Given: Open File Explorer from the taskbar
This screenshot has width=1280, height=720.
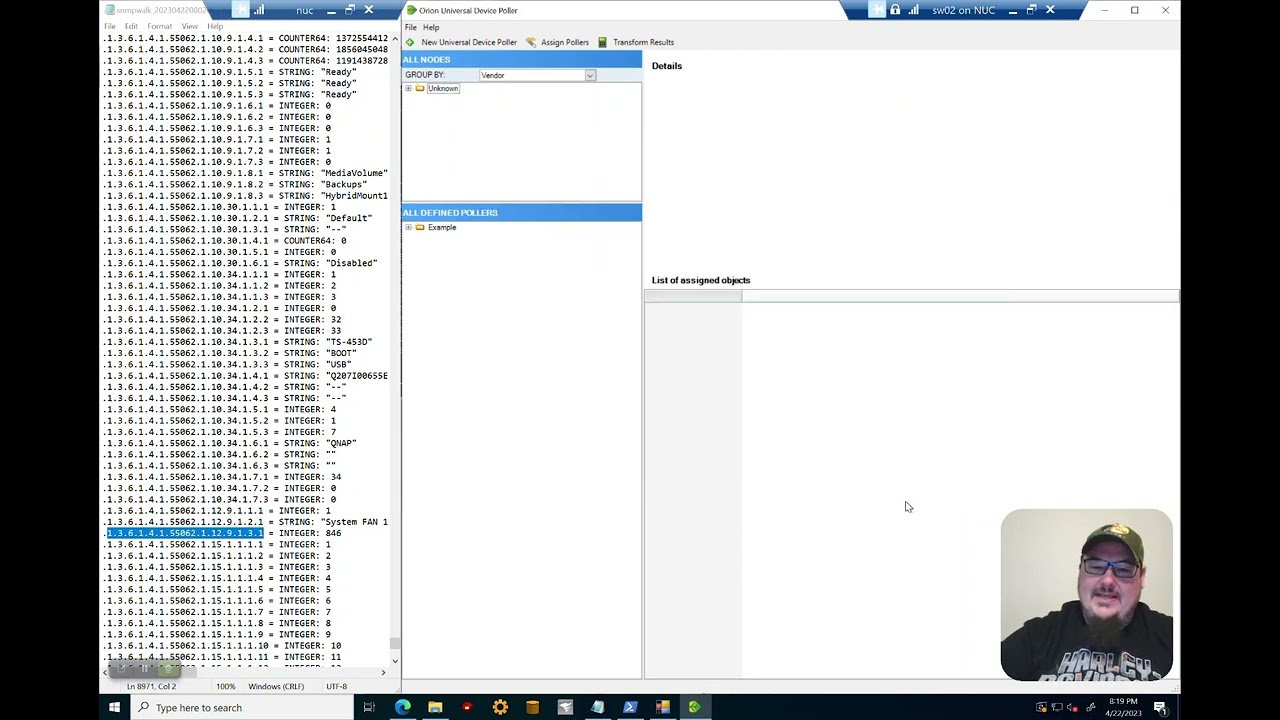Looking at the screenshot, I should 435,708.
